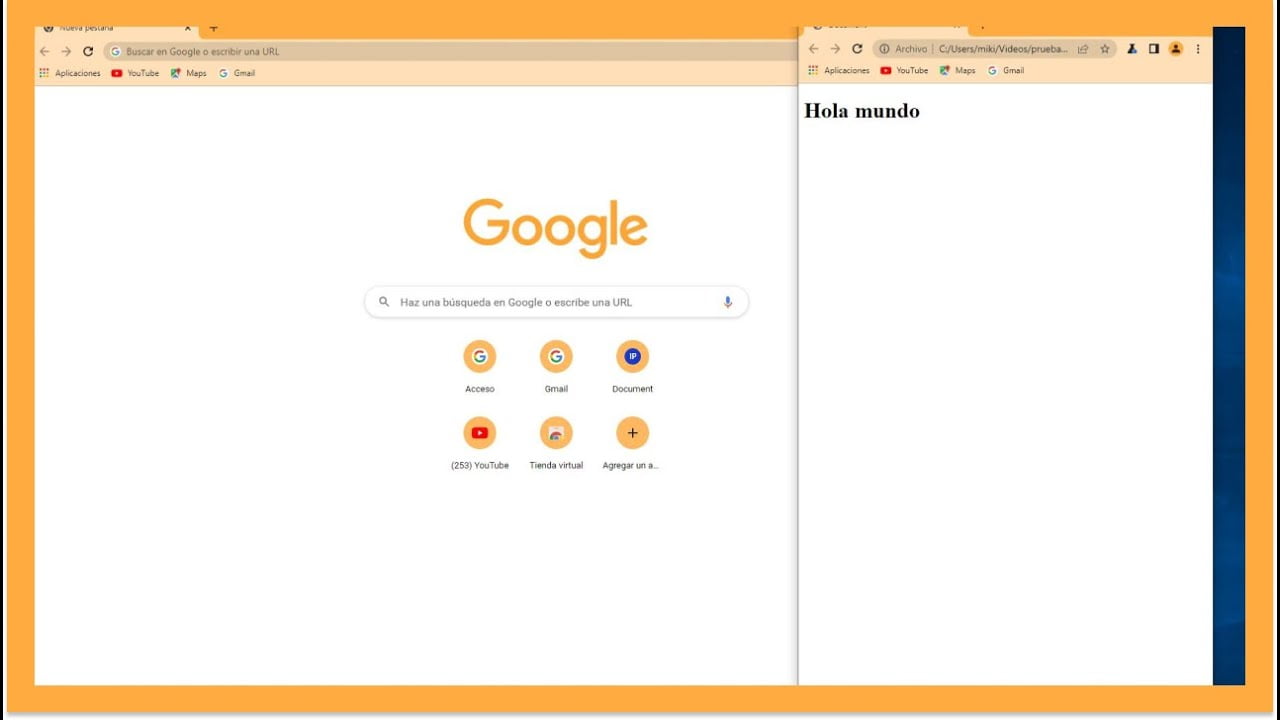Click the magnifier icon in search box

(x=384, y=302)
